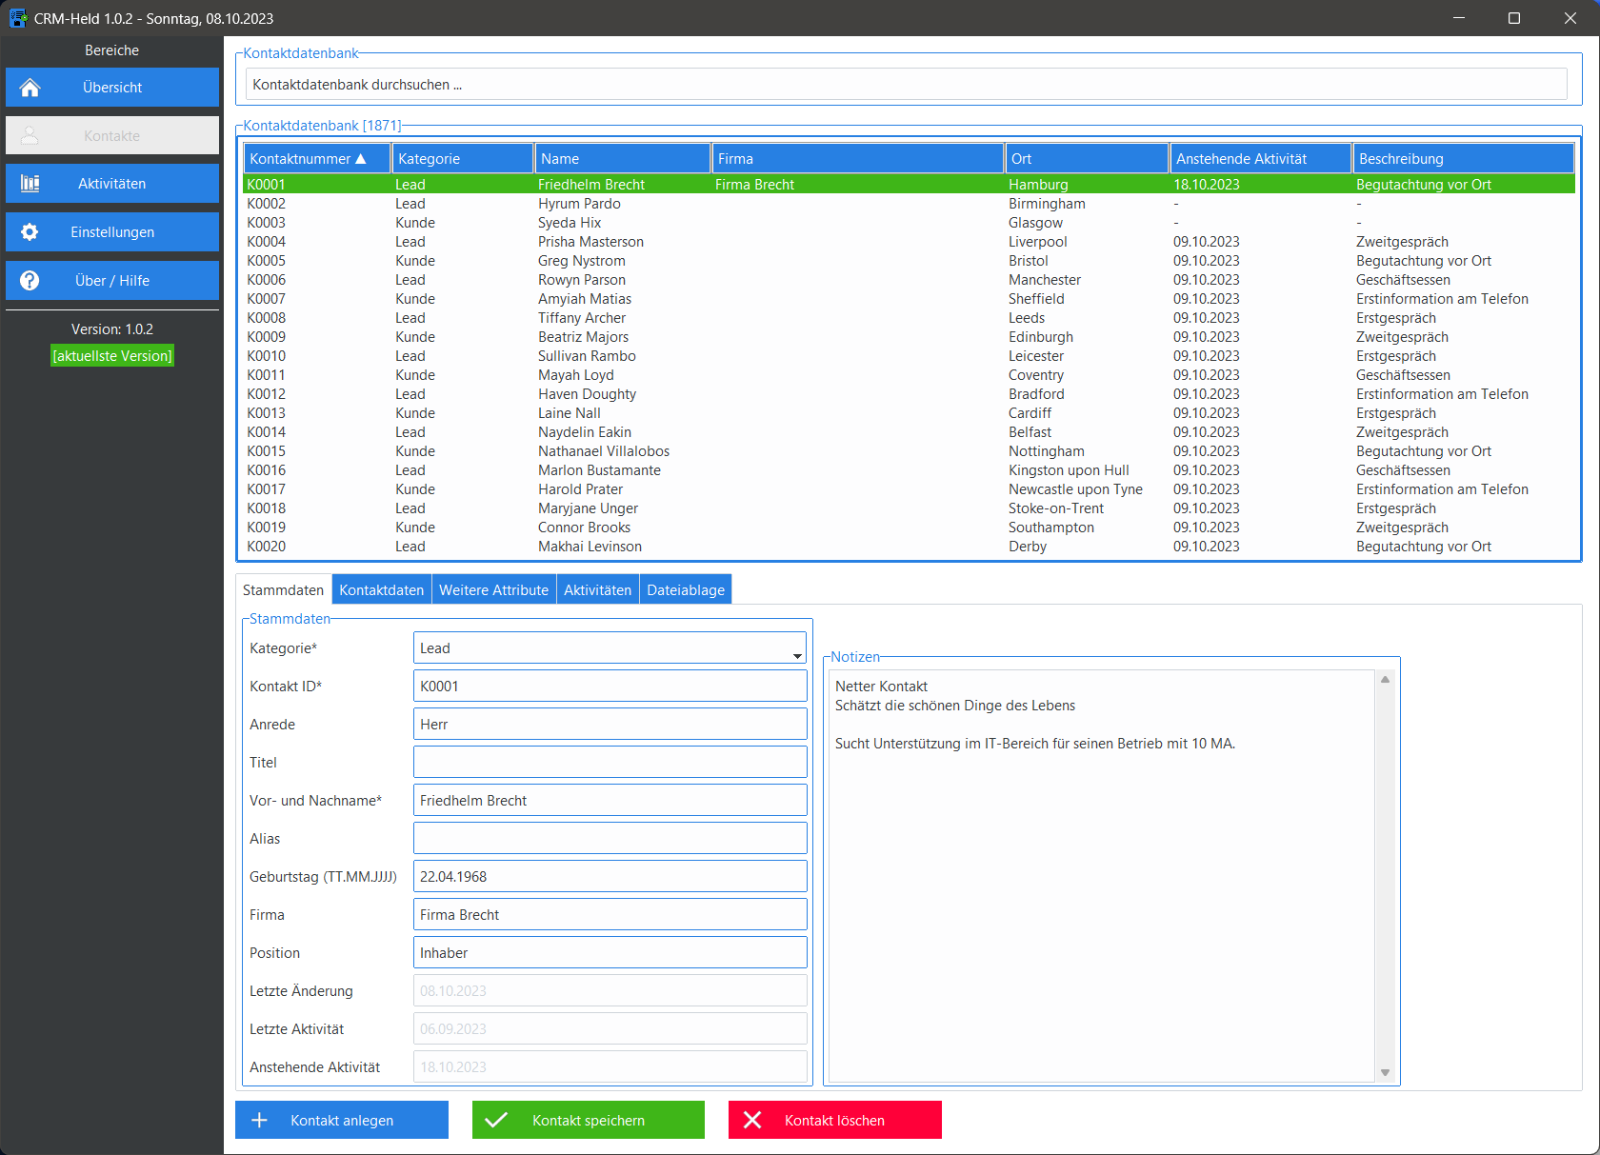Open the Übersicht area in sidebar
The width and height of the screenshot is (1600, 1155).
click(112, 87)
